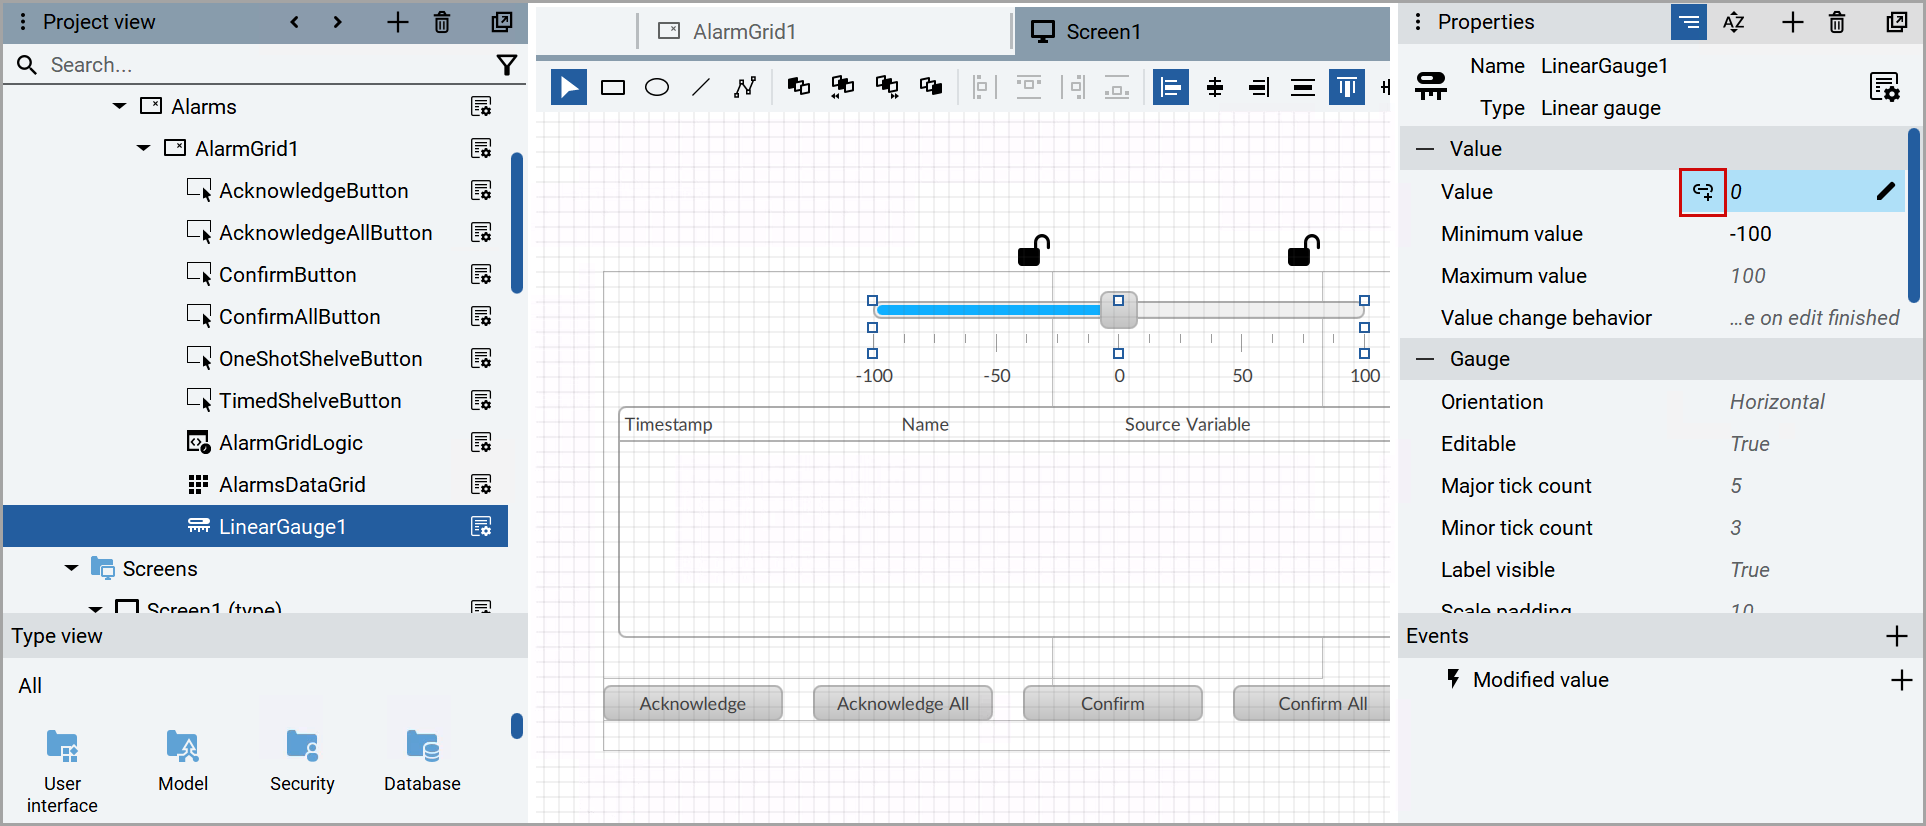Select TimedShelveButton in the project tree
1926x826 pixels.
coord(310,400)
